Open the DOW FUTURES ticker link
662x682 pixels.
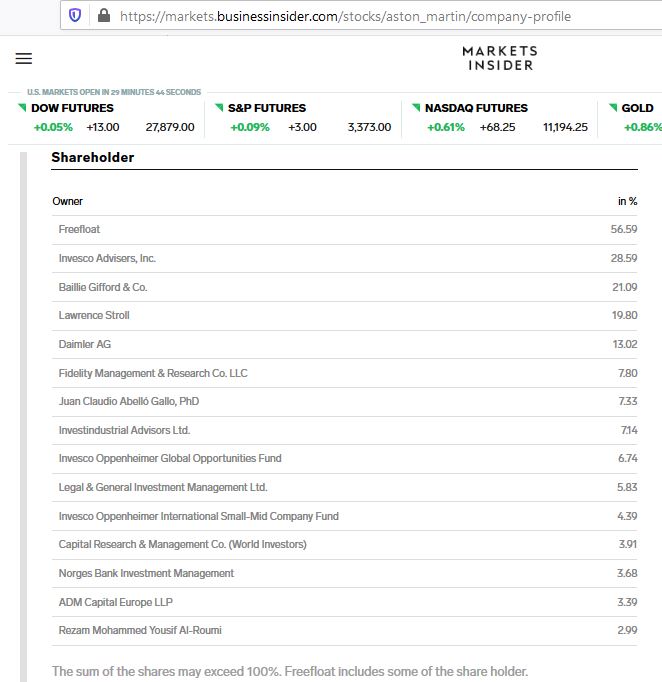tap(72, 108)
